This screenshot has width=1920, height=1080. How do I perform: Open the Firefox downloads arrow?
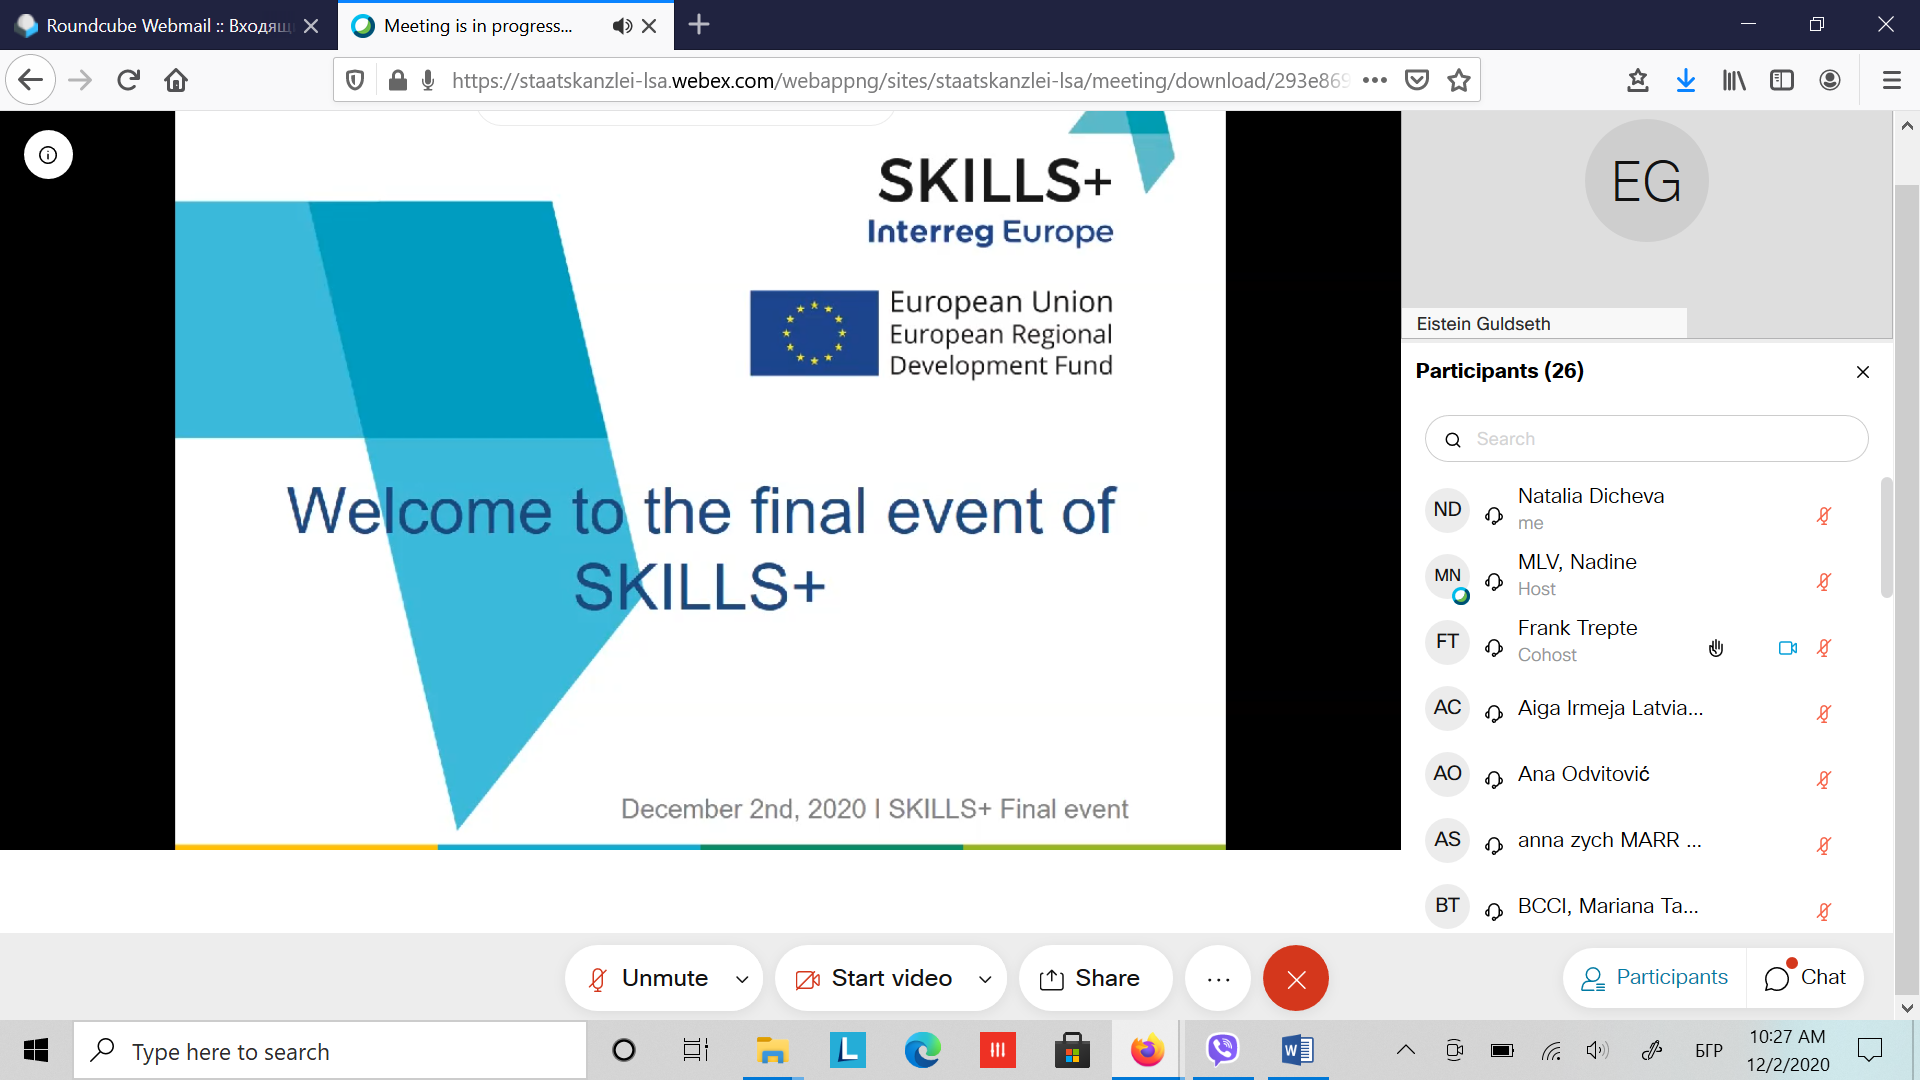point(1686,80)
